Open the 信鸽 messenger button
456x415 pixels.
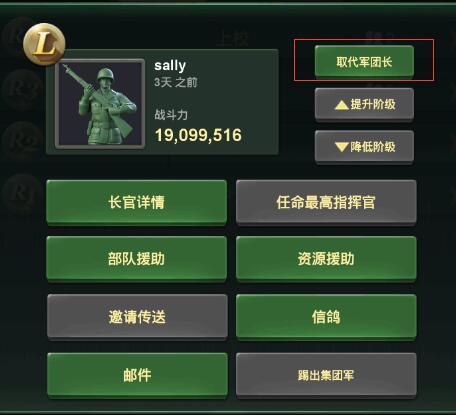coord(326,317)
